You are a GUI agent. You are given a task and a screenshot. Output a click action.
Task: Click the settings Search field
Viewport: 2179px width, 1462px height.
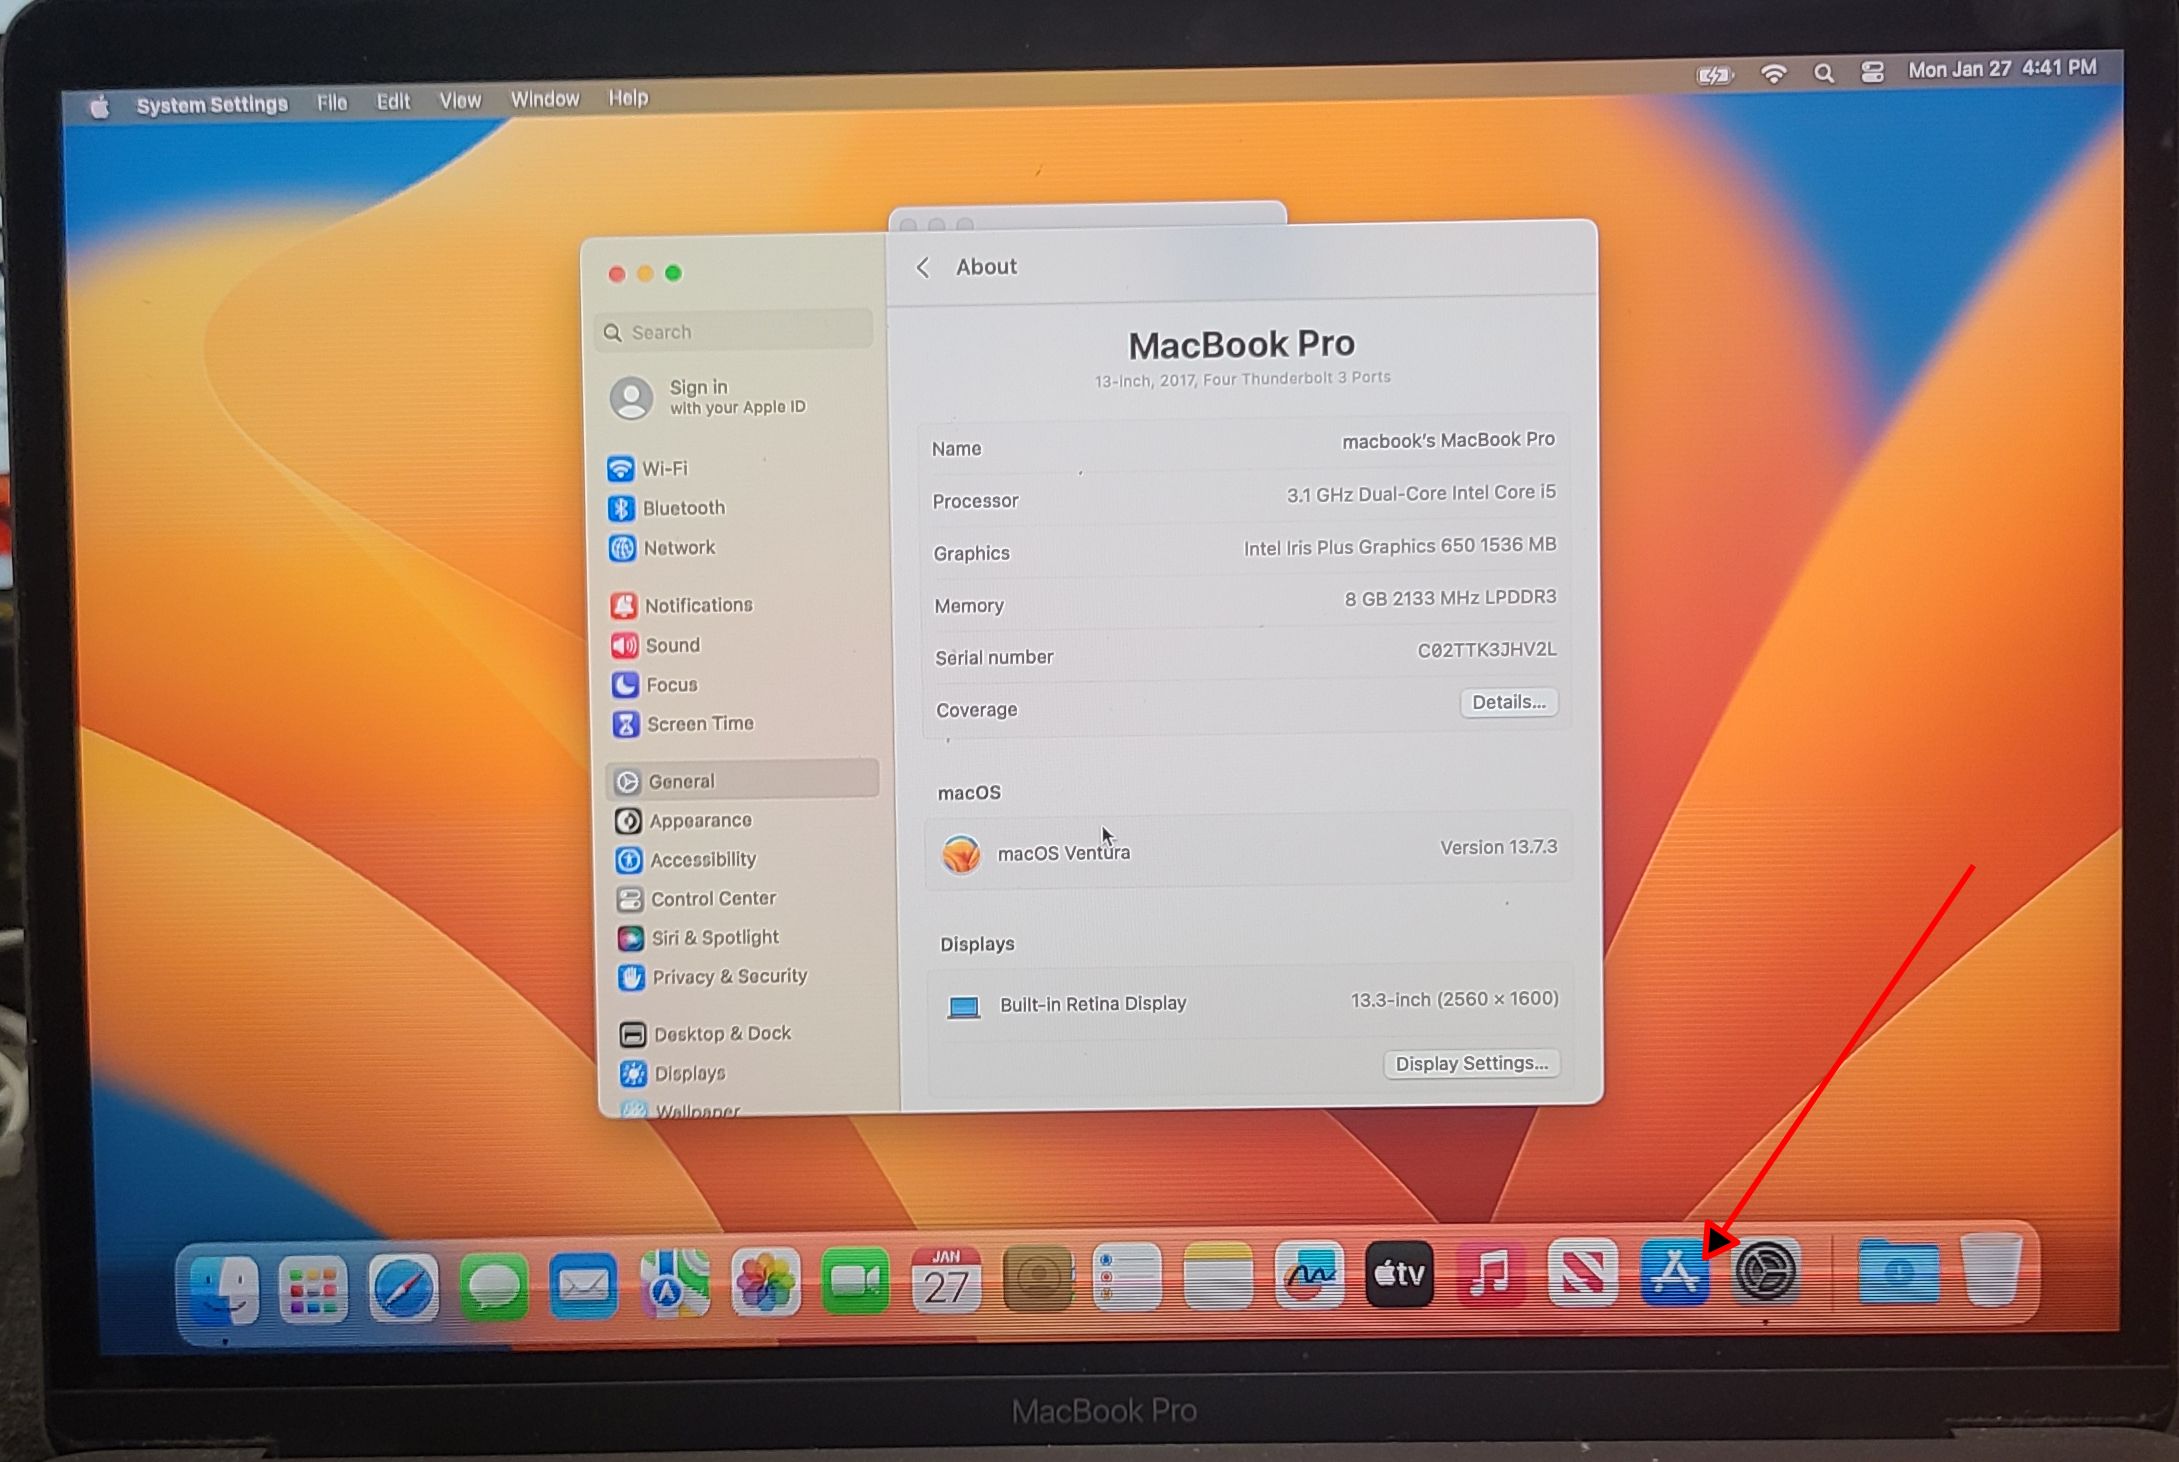pyautogui.click(x=735, y=332)
